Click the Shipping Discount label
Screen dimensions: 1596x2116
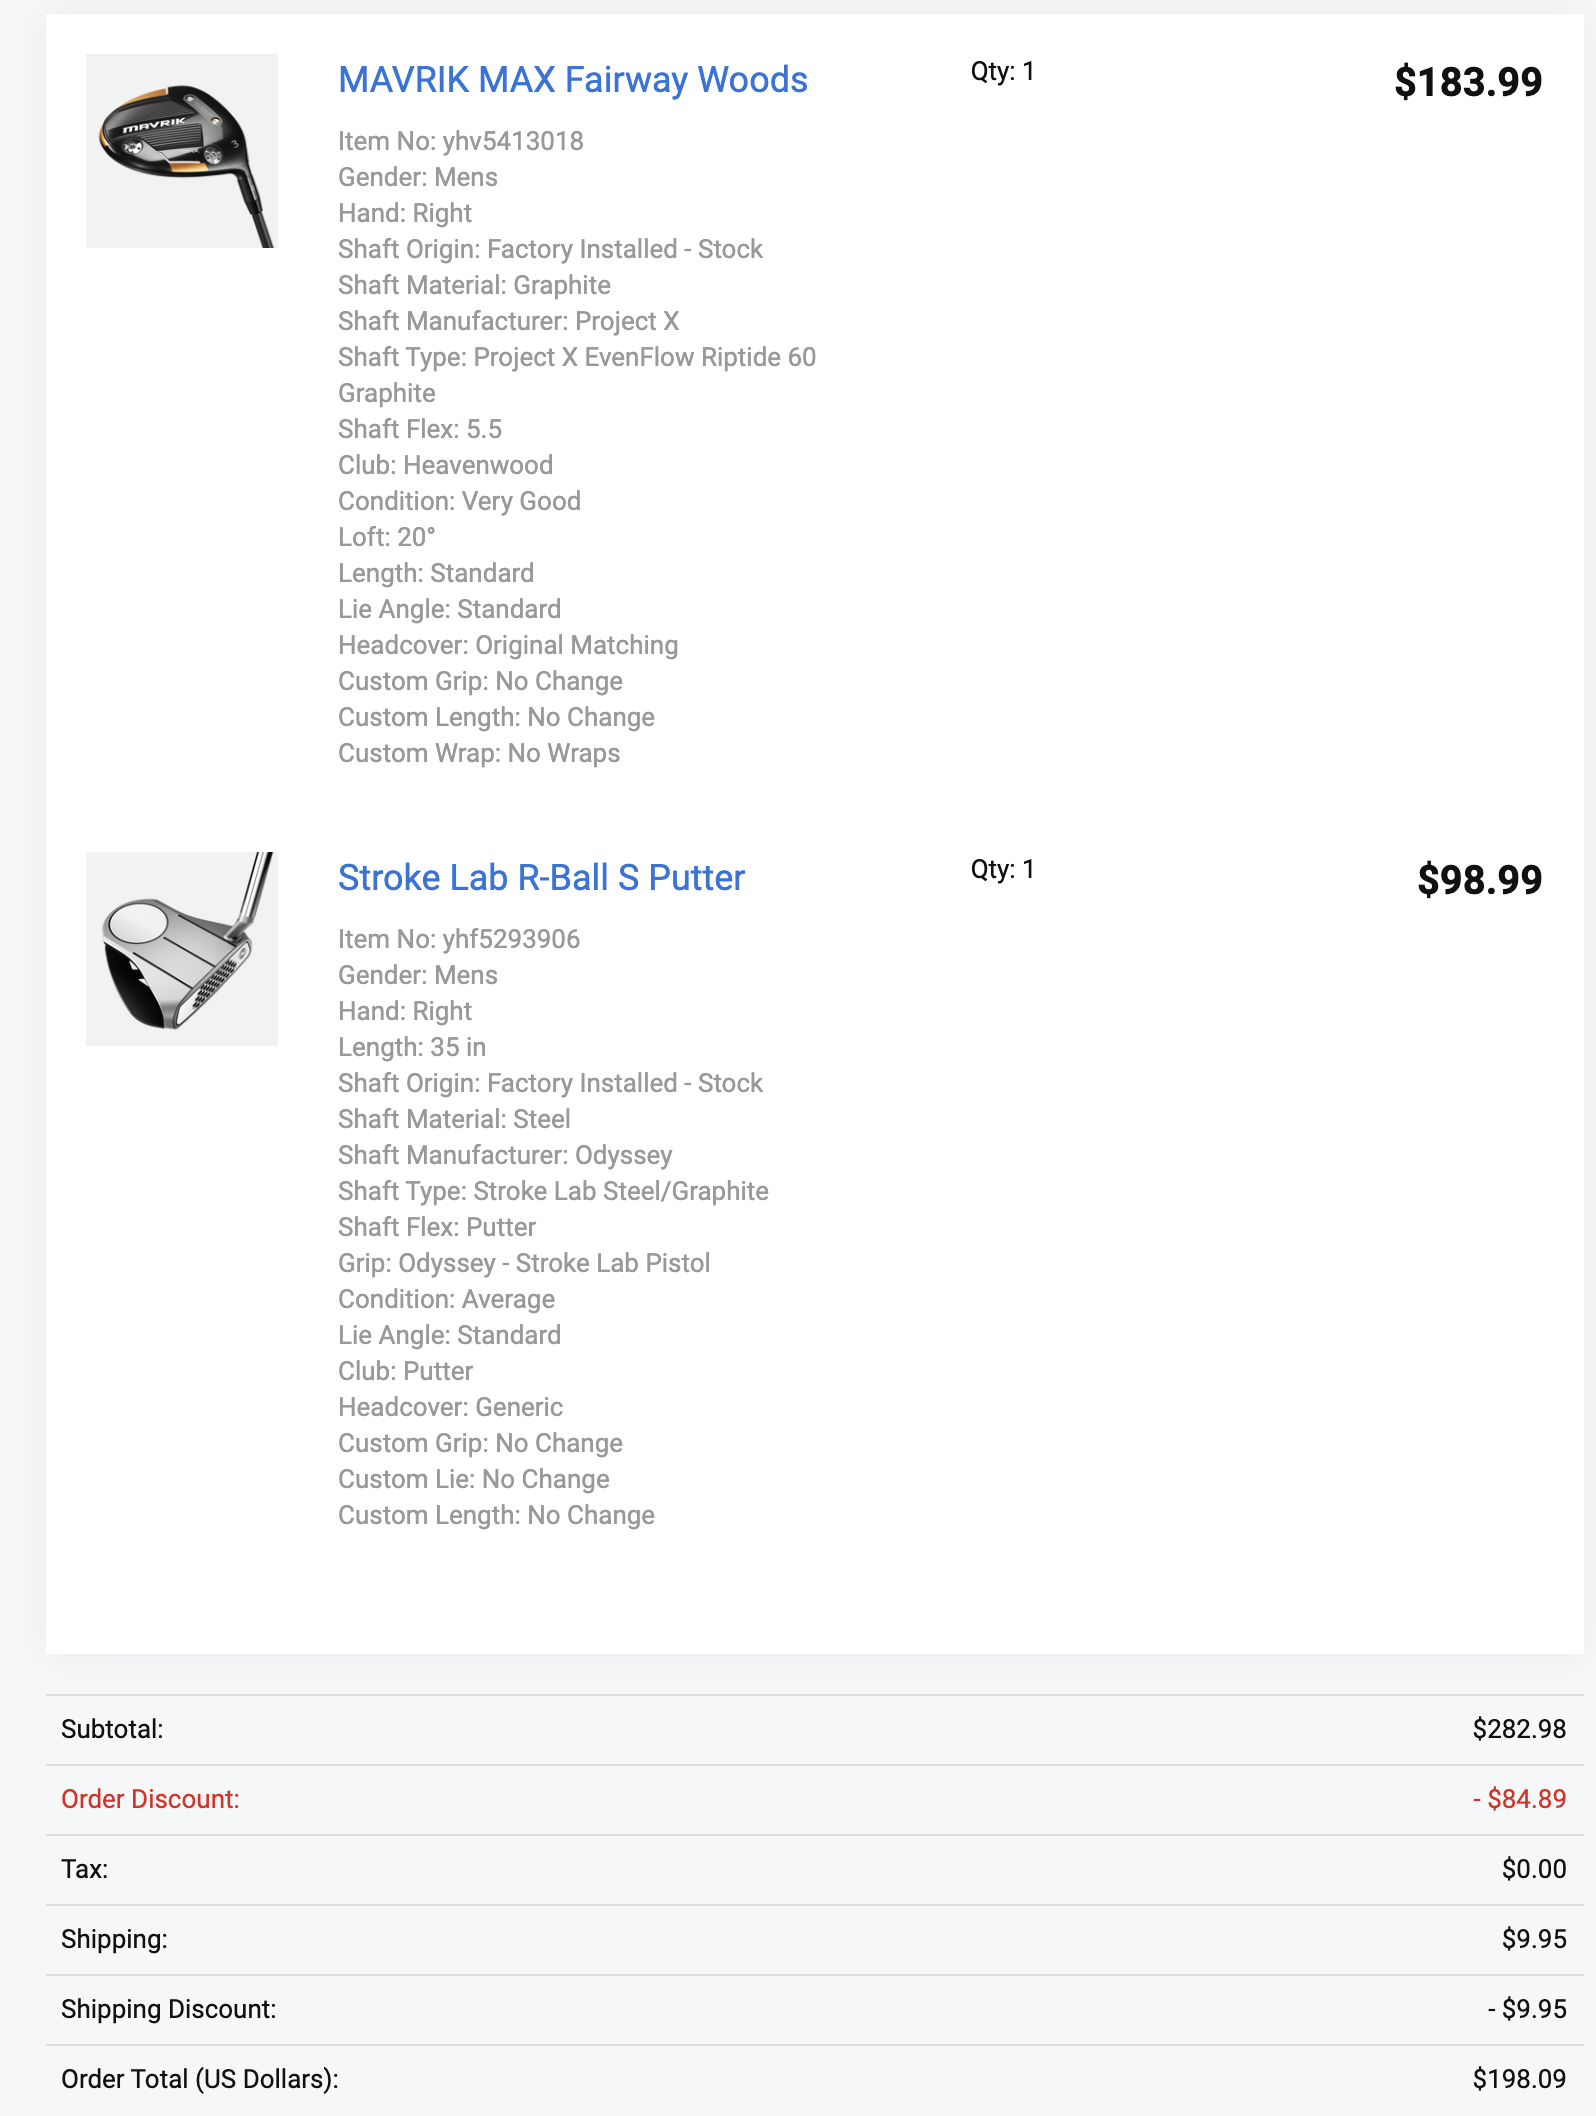click(x=168, y=2009)
